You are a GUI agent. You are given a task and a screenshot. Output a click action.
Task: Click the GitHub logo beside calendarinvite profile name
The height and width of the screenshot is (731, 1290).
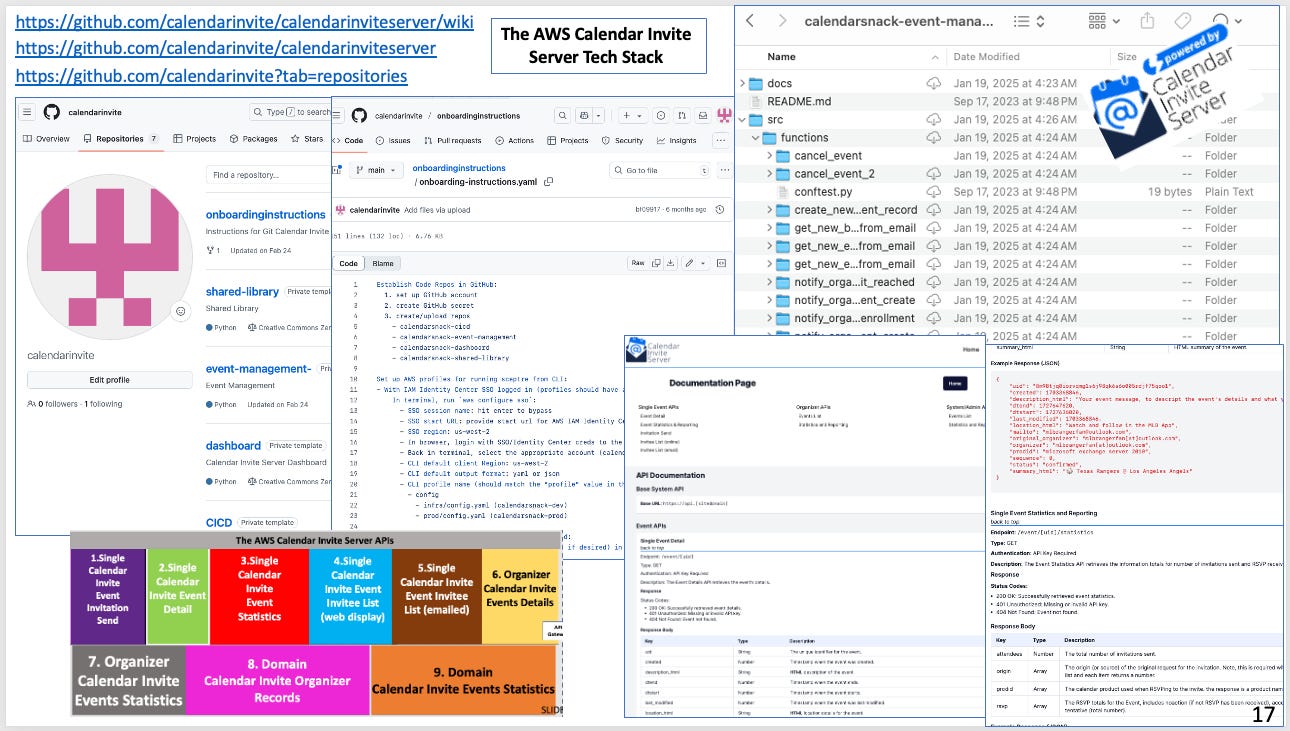point(52,112)
